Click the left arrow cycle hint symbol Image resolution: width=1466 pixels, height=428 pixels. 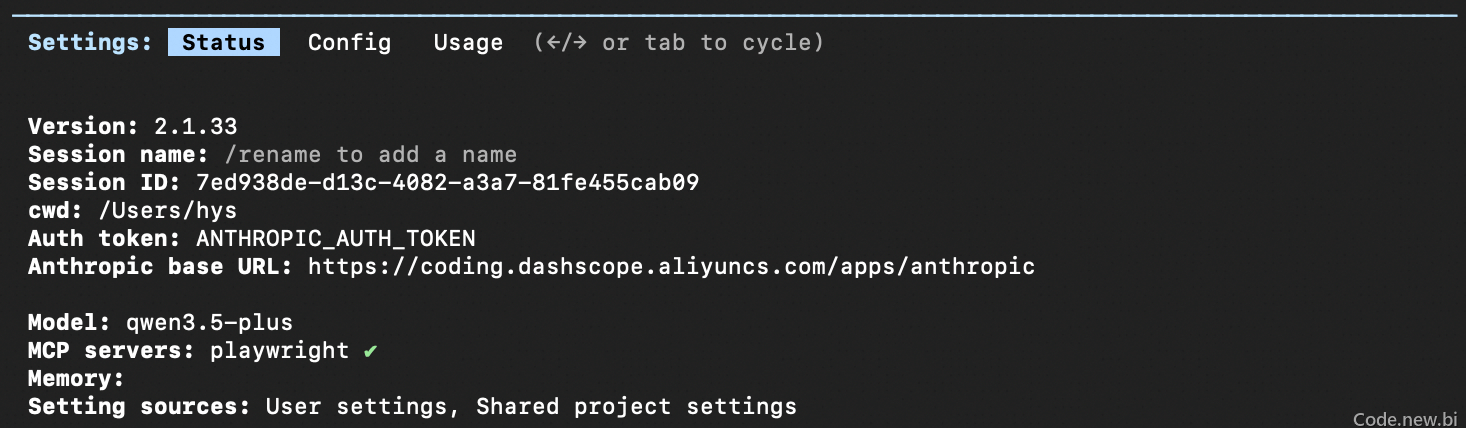pyautogui.click(x=553, y=43)
